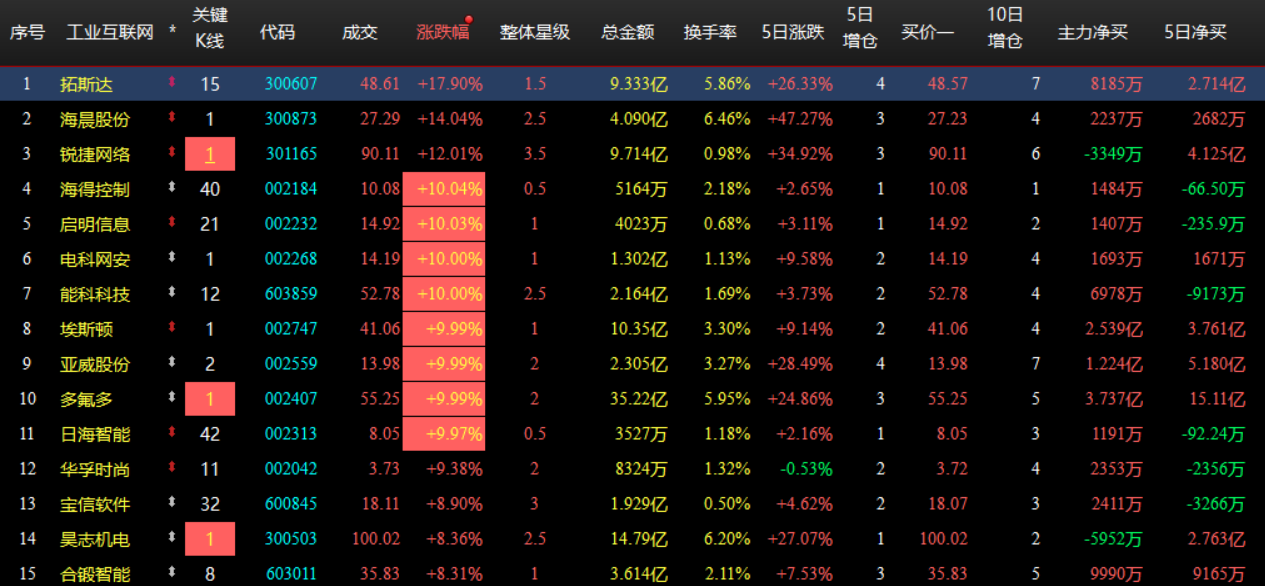Click the 成交 column header
Screen dimensions: 1265x586
[360, 32]
